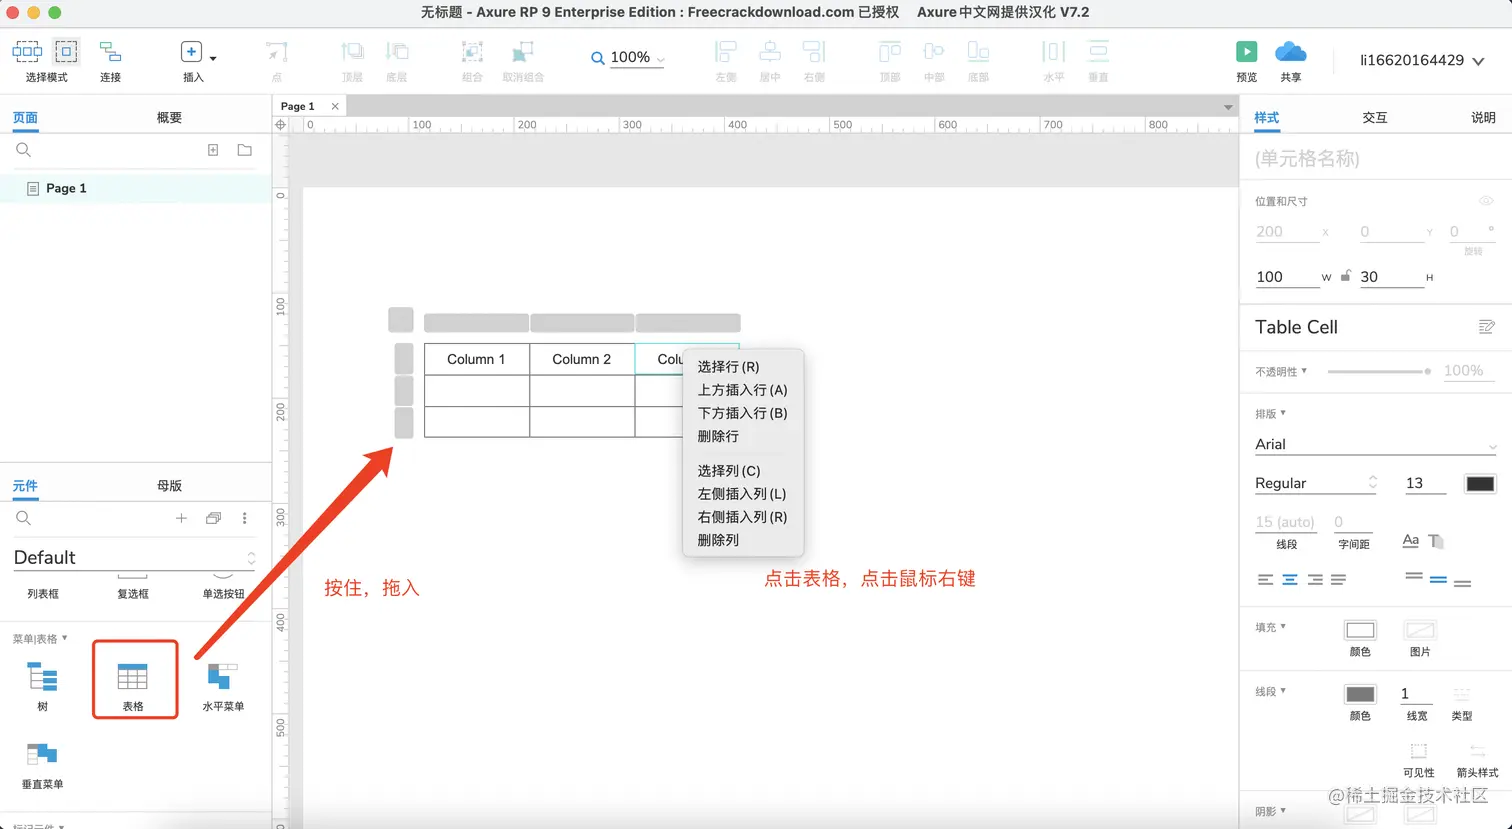1512x829 pixels.
Task: Click the search icon in pages panel
Action: click(24, 150)
